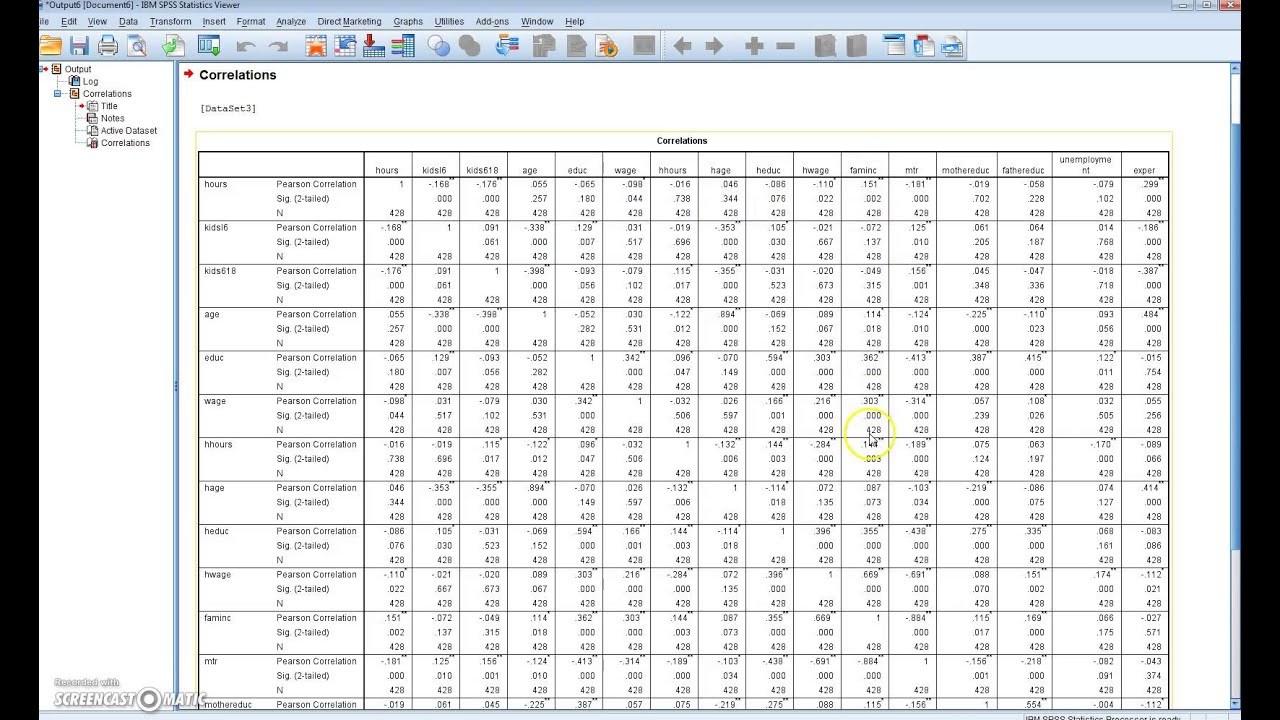Insert Heading toolbar icon
The height and width of the screenshot is (720, 1280).
coord(894,45)
